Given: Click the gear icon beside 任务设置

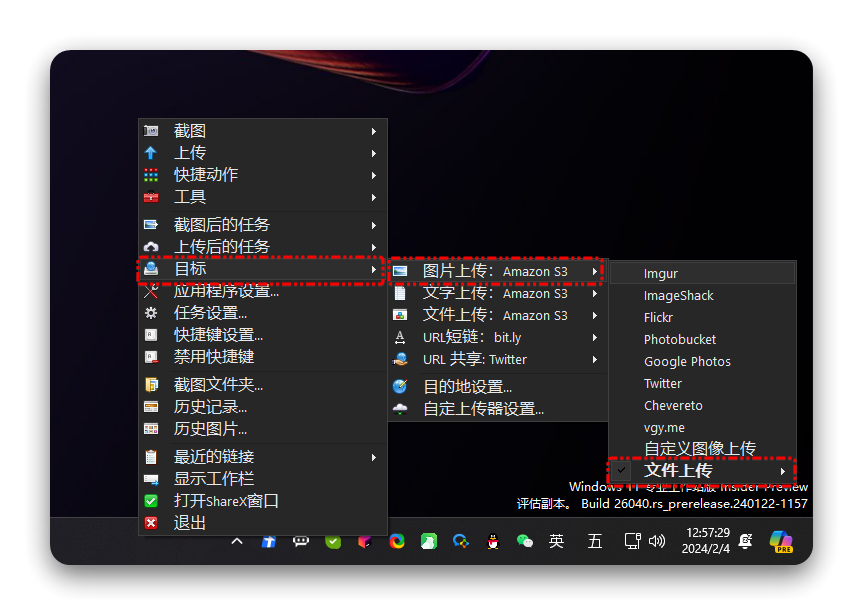Looking at the screenshot, I should tap(151, 313).
